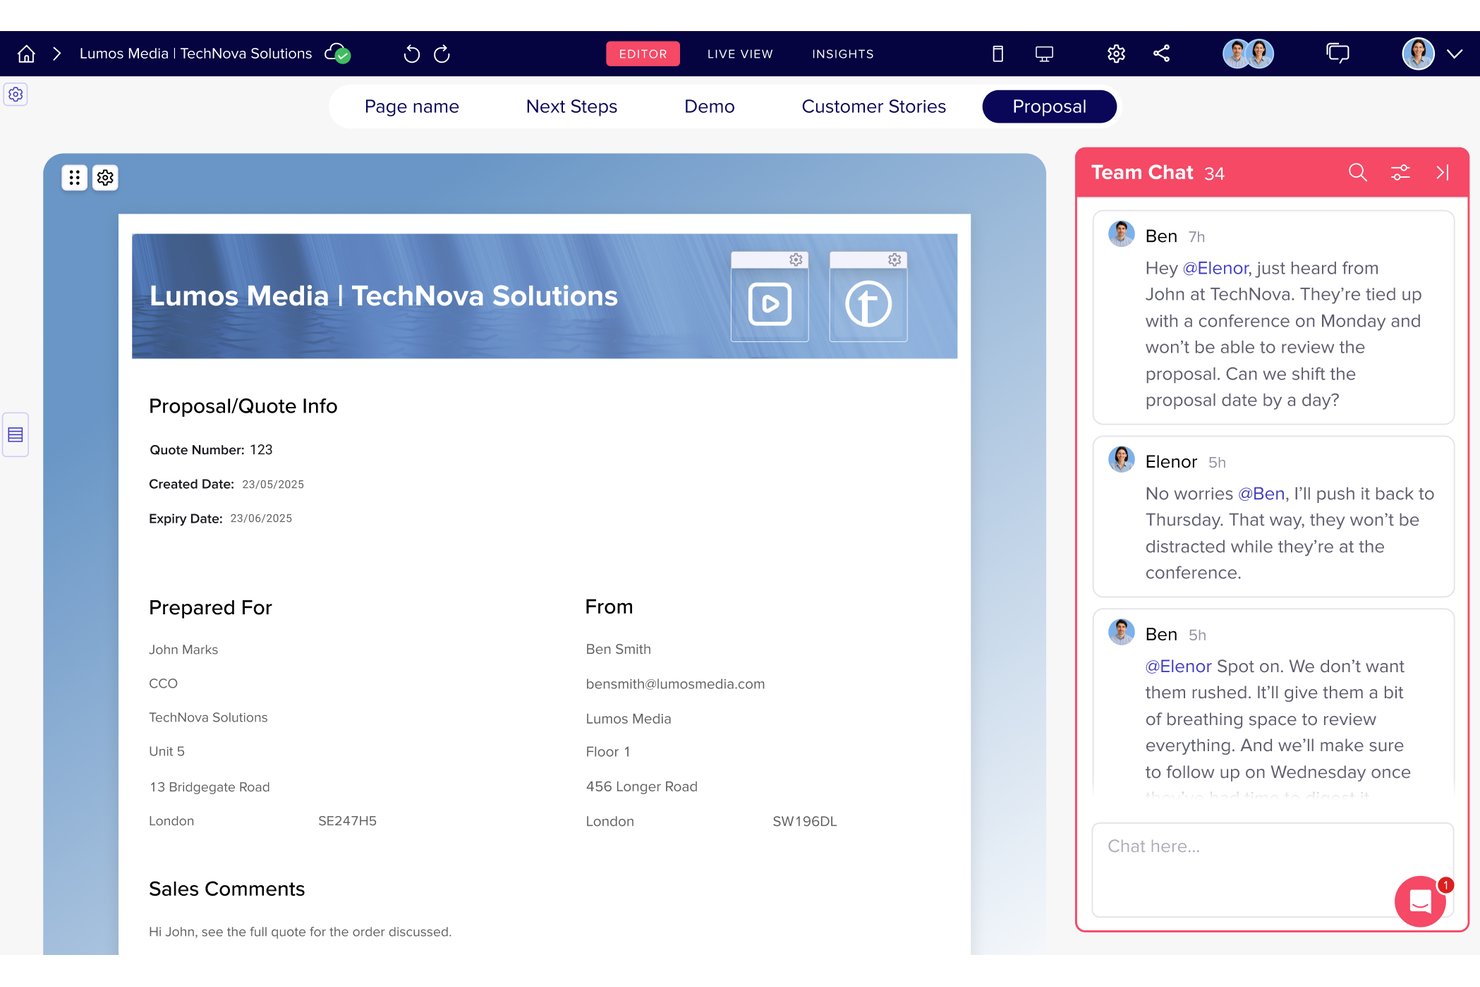1480x987 pixels.
Task: Click breadcrumb Lumos Media | TechNova Solutions
Action: (x=196, y=54)
